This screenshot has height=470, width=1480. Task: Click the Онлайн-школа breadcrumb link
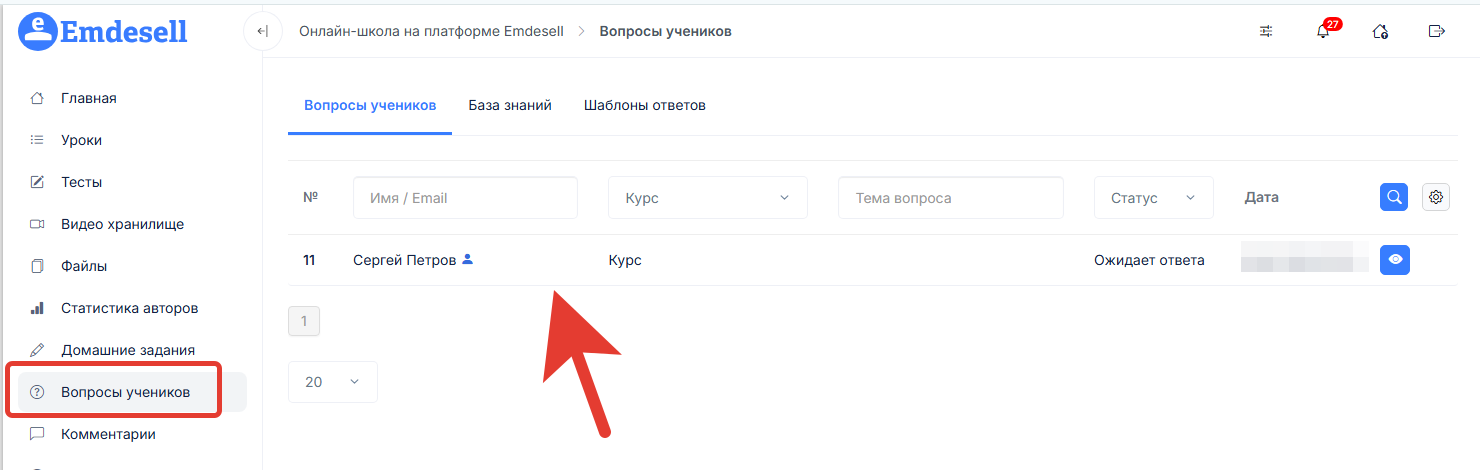[x=430, y=31]
